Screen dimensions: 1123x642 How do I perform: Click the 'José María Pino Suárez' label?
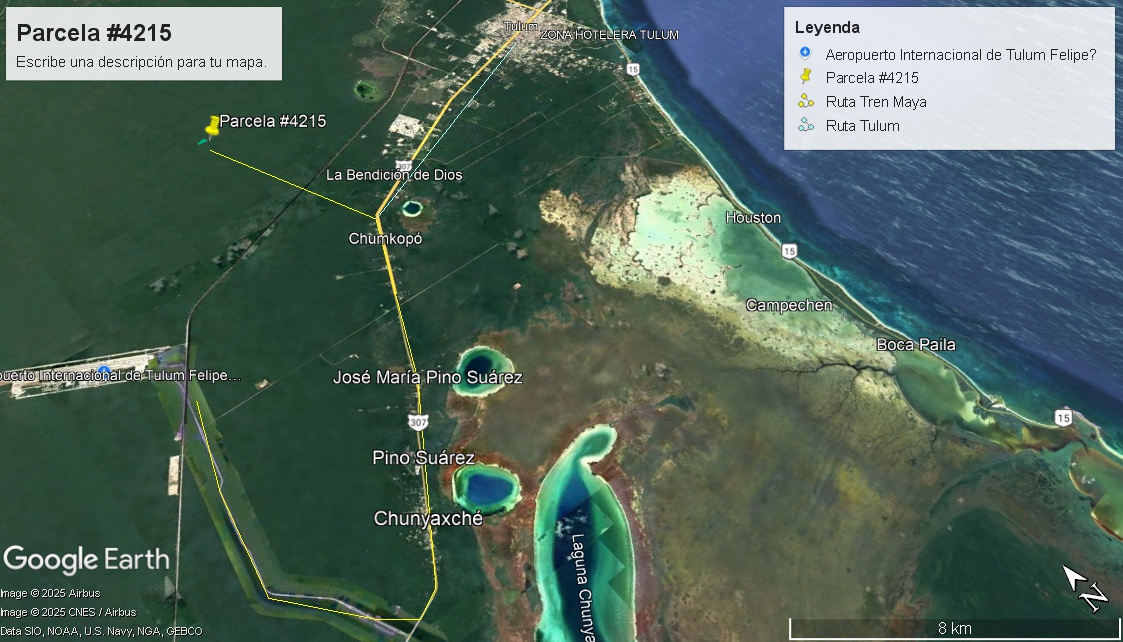click(427, 378)
